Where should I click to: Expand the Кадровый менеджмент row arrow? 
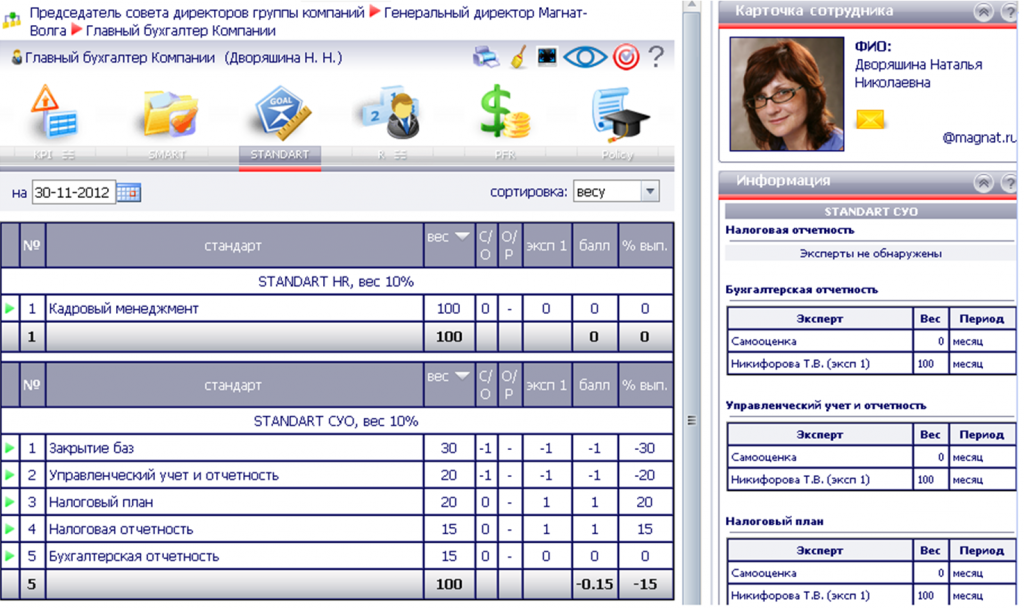pos(9,308)
